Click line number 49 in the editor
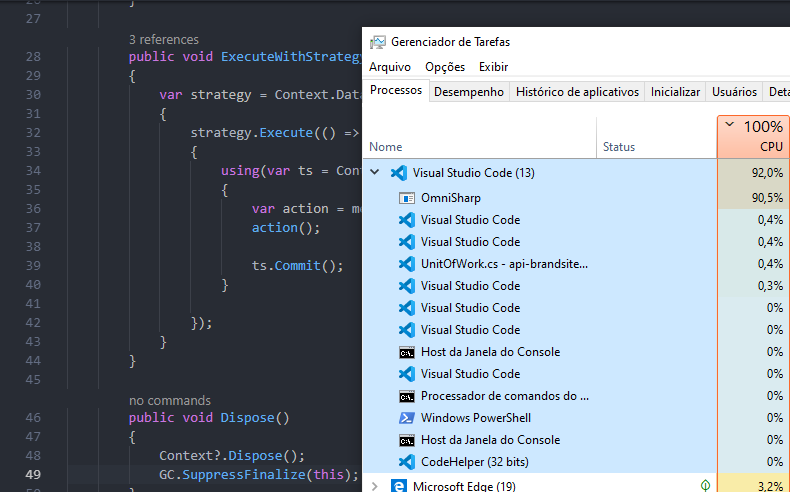The height and width of the screenshot is (492, 790). coord(33,475)
